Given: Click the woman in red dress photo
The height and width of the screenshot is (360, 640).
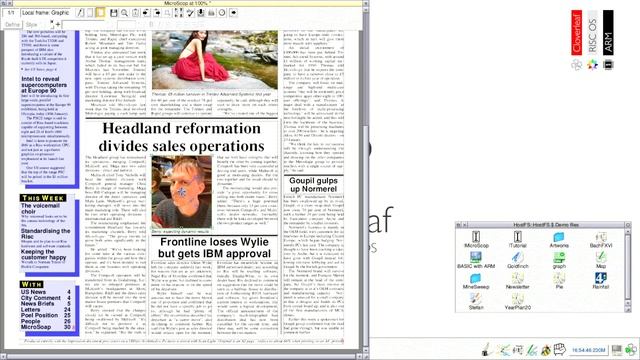Looking at the screenshot, I should 215,60.
